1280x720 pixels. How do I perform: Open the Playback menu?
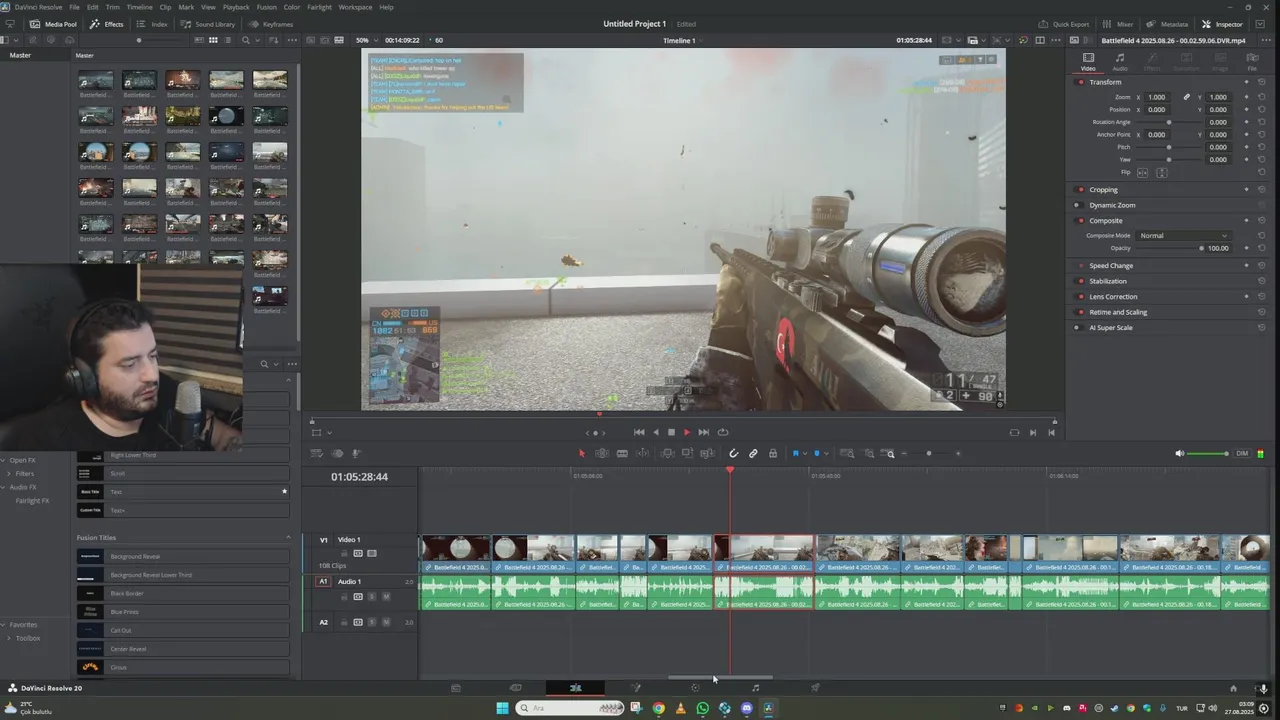(x=236, y=7)
